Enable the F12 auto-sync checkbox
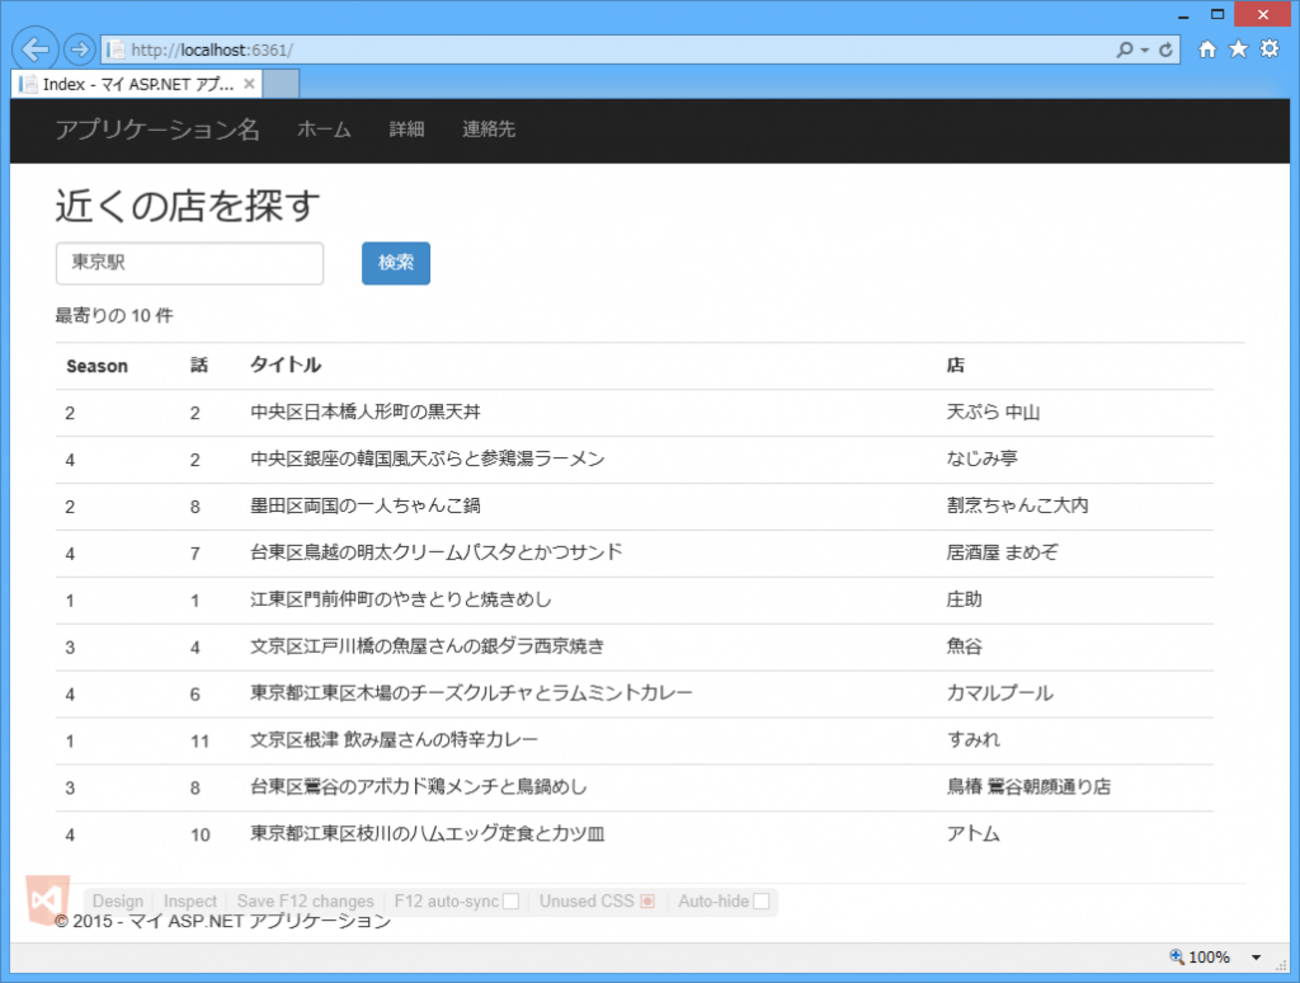The image size is (1300, 983). 511,901
